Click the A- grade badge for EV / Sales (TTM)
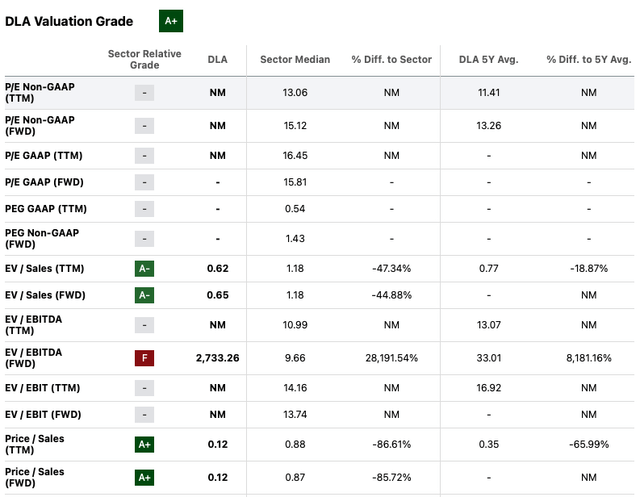 [x=144, y=268]
